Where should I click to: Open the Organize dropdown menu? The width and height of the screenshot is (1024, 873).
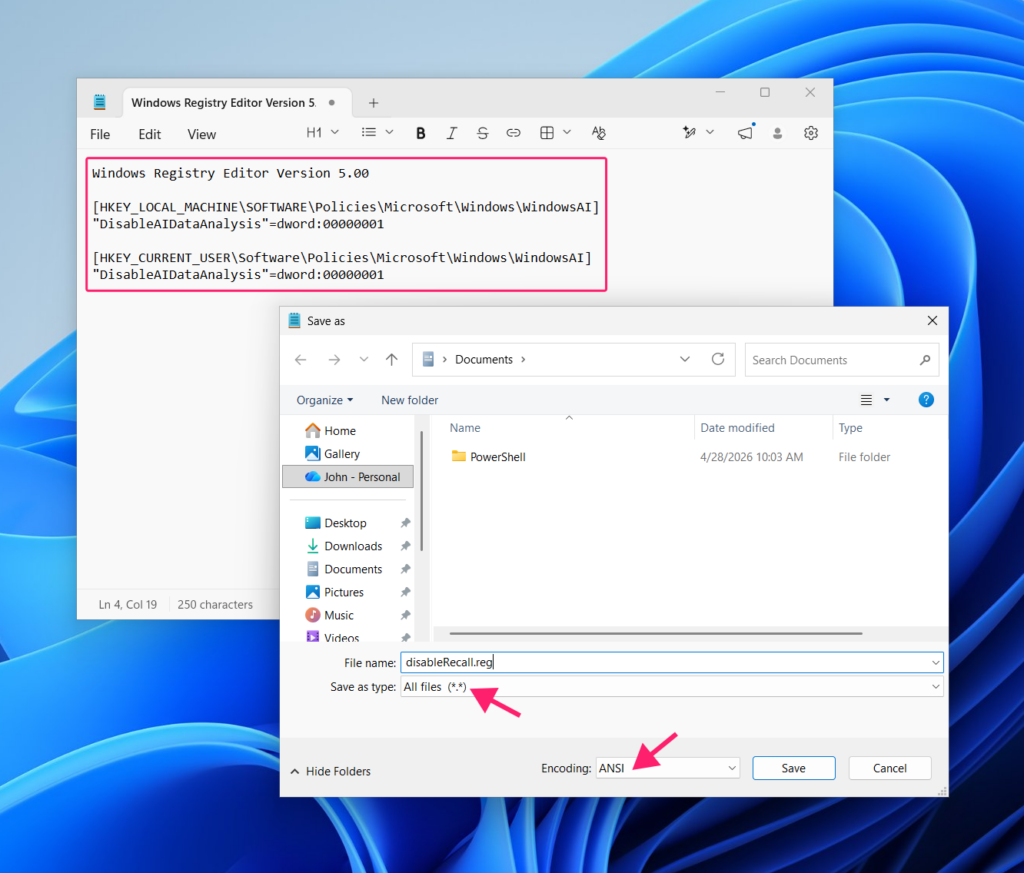click(x=325, y=400)
